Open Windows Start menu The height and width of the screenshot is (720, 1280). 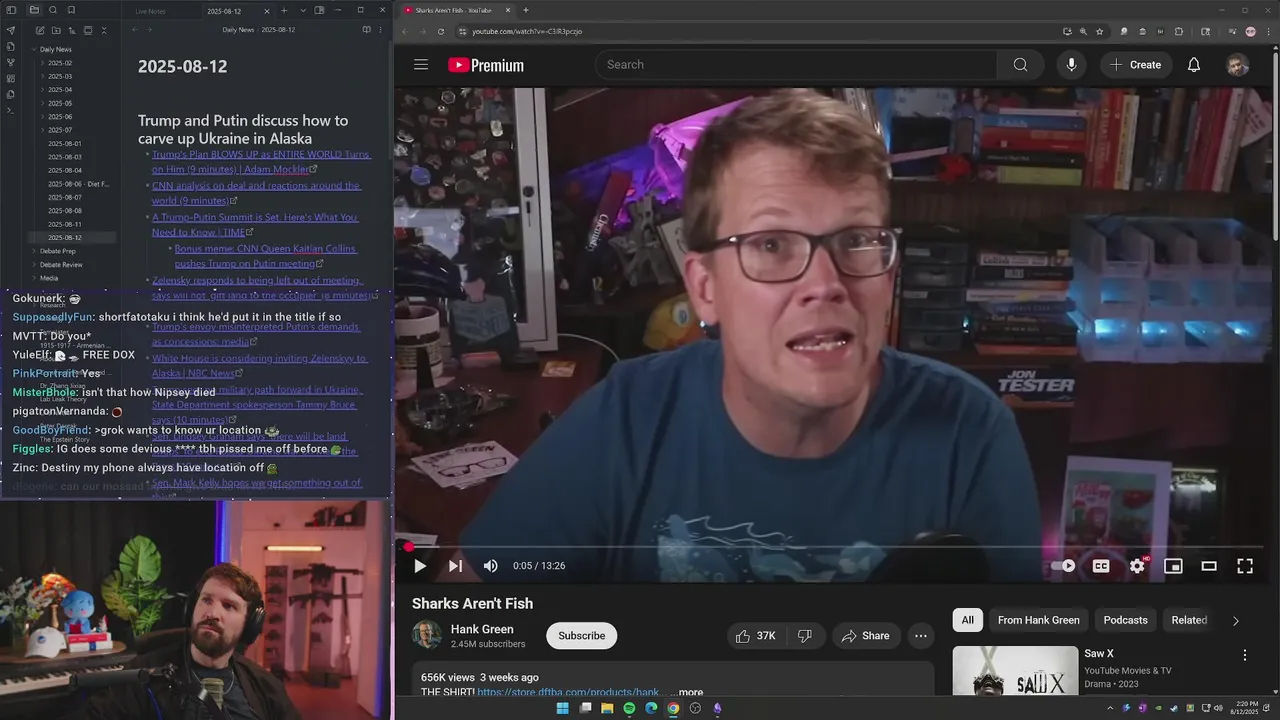562,709
